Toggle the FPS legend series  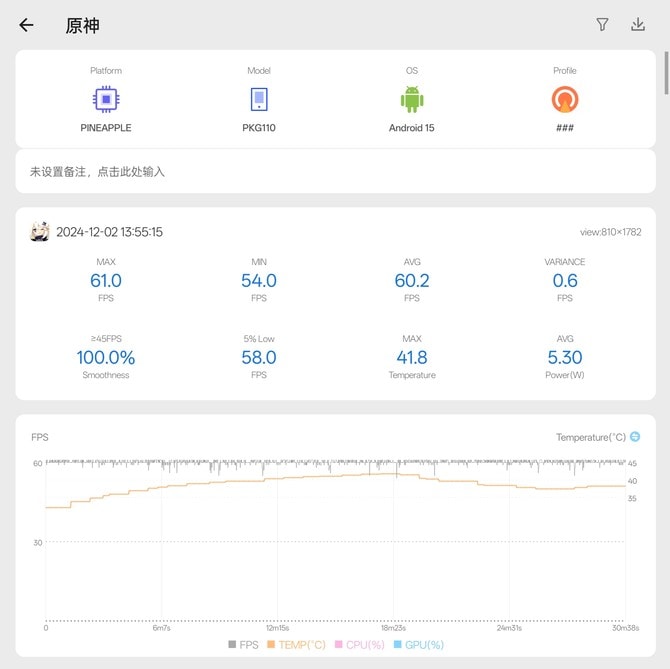245,645
